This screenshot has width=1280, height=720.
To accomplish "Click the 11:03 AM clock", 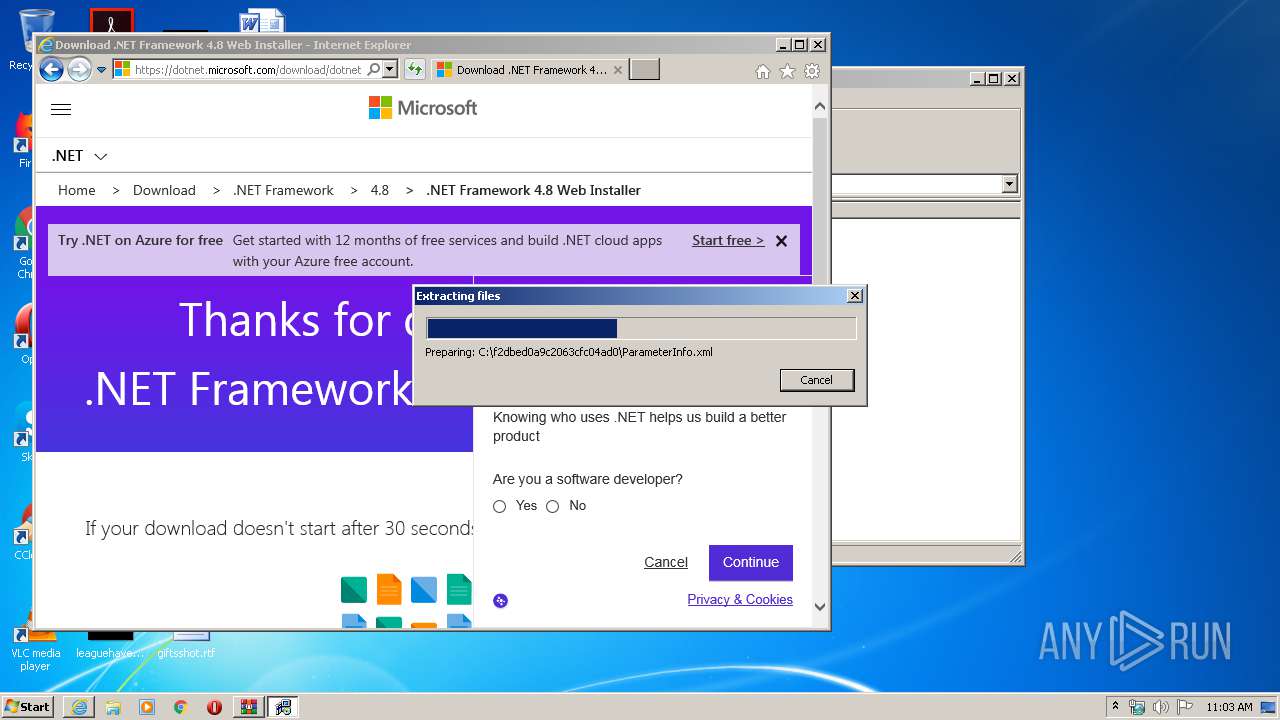I will [1229, 707].
